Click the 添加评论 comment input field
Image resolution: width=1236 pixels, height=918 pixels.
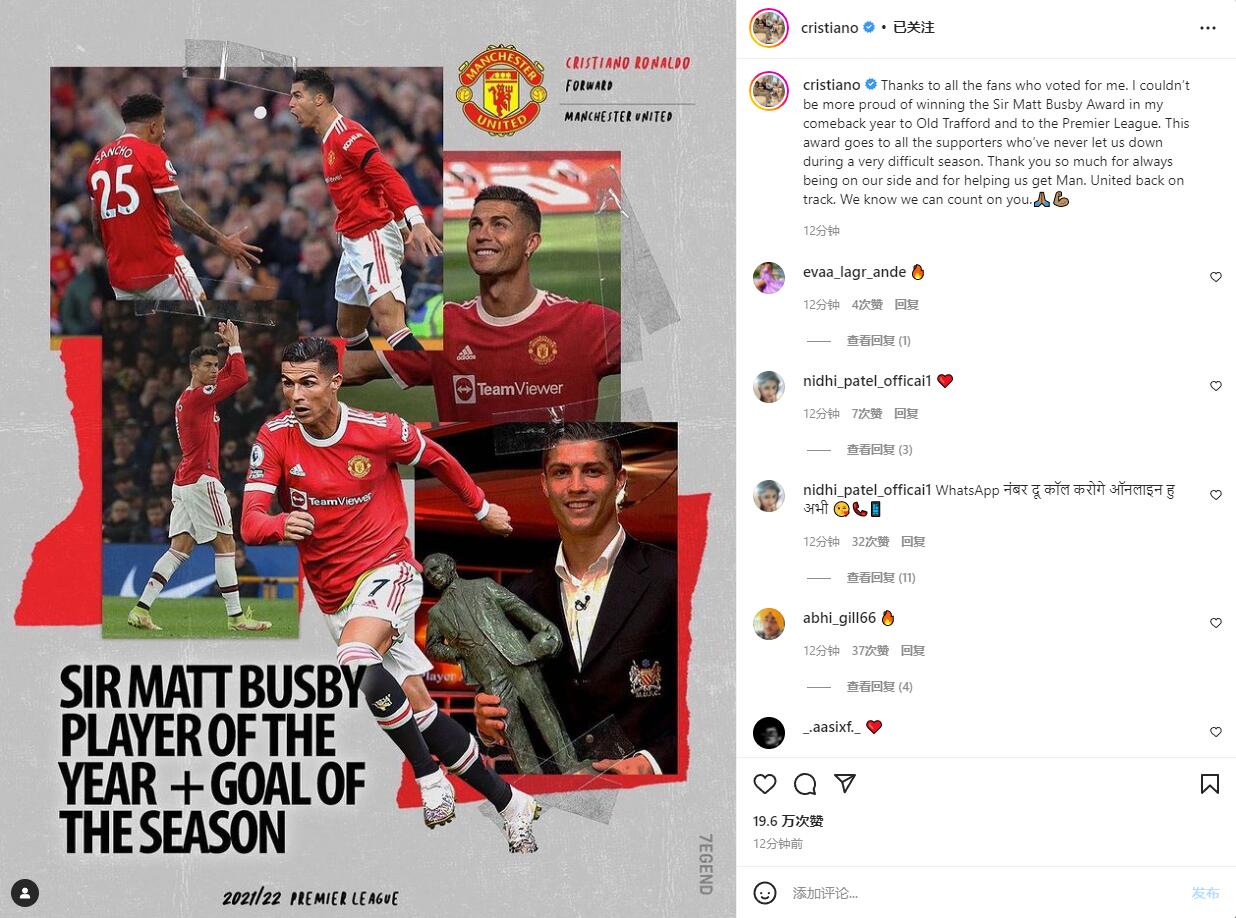point(980,893)
